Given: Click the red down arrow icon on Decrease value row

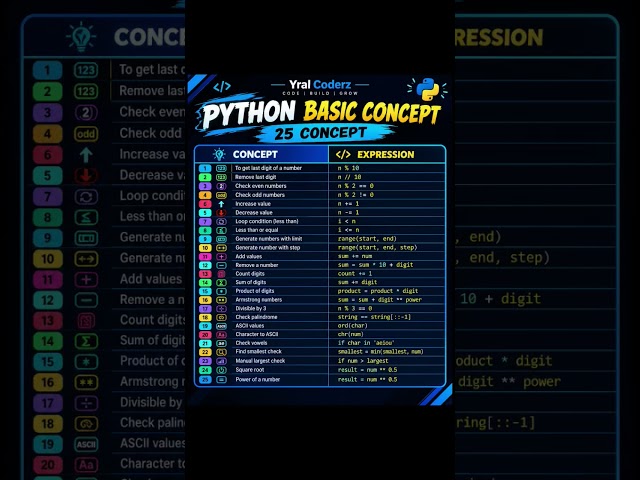Looking at the screenshot, I should pyautogui.click(x=221, y=212).
